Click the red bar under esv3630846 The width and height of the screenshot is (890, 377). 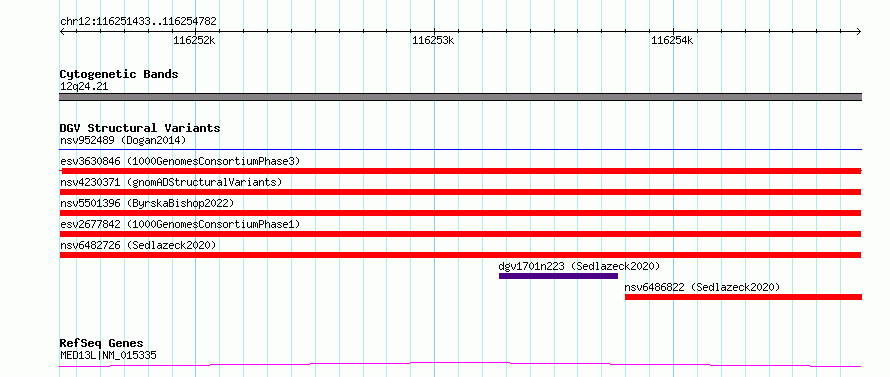tap(460, 171)
